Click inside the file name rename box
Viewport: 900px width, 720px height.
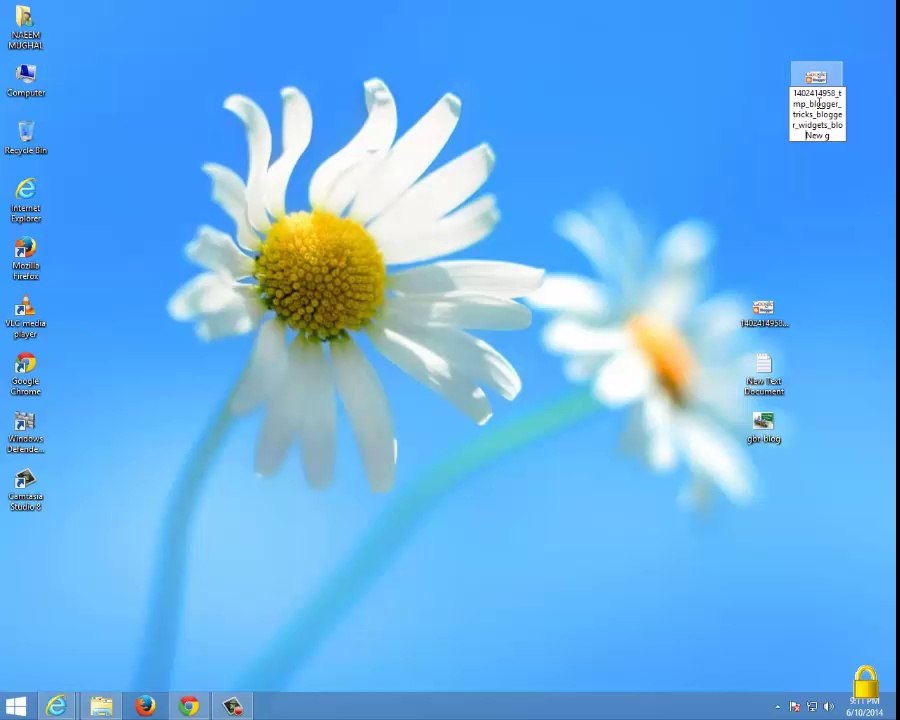[817, 114]
